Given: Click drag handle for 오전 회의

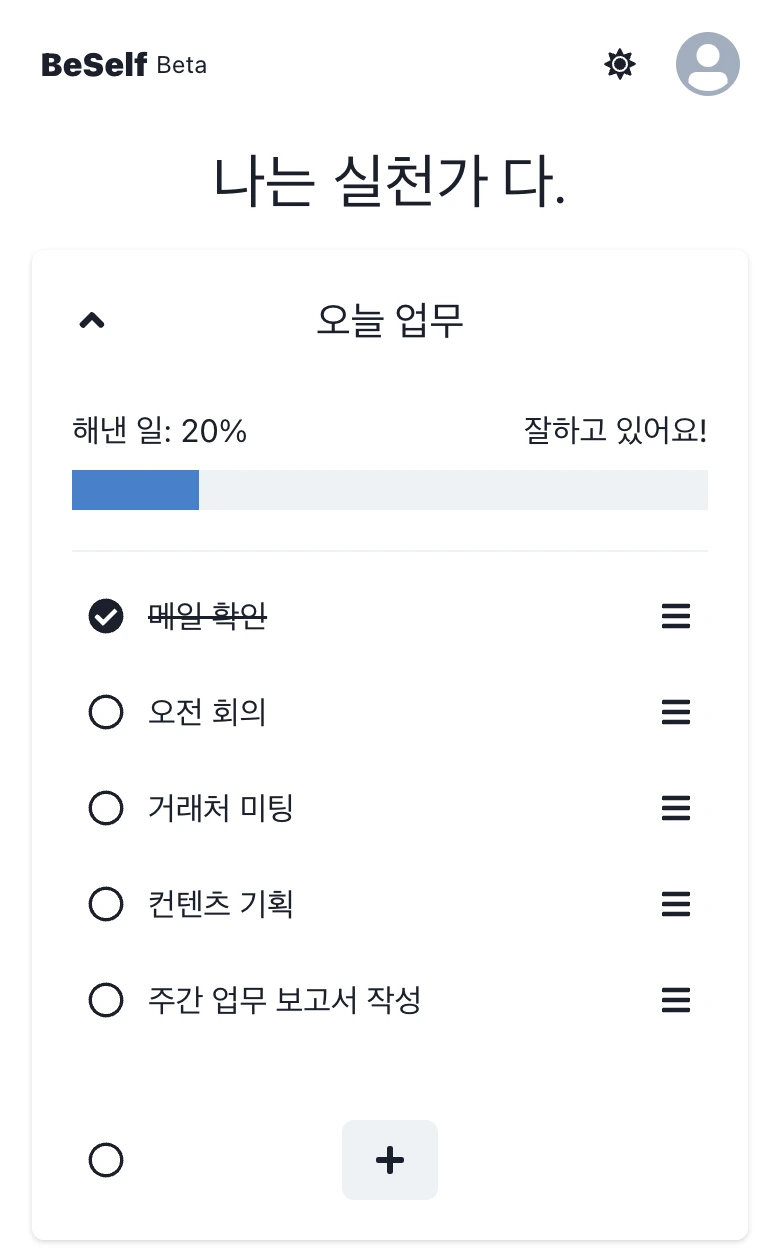Looking at the screenshot, I should click(676, 712).
